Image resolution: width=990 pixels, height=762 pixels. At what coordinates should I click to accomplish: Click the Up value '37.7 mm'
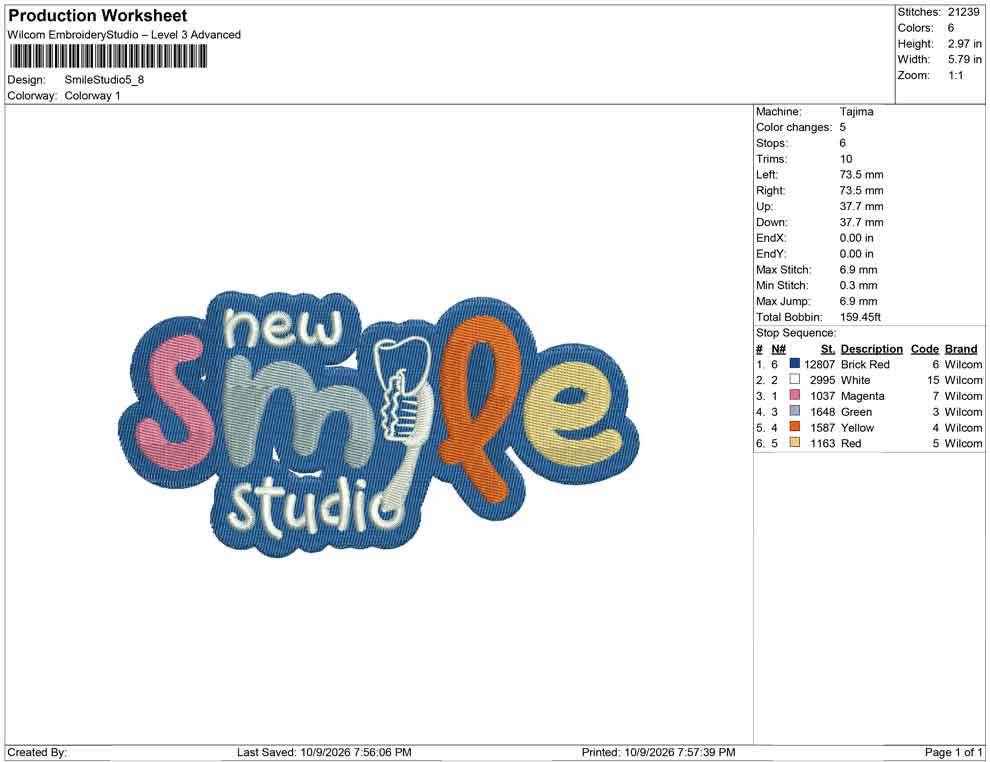861,206
